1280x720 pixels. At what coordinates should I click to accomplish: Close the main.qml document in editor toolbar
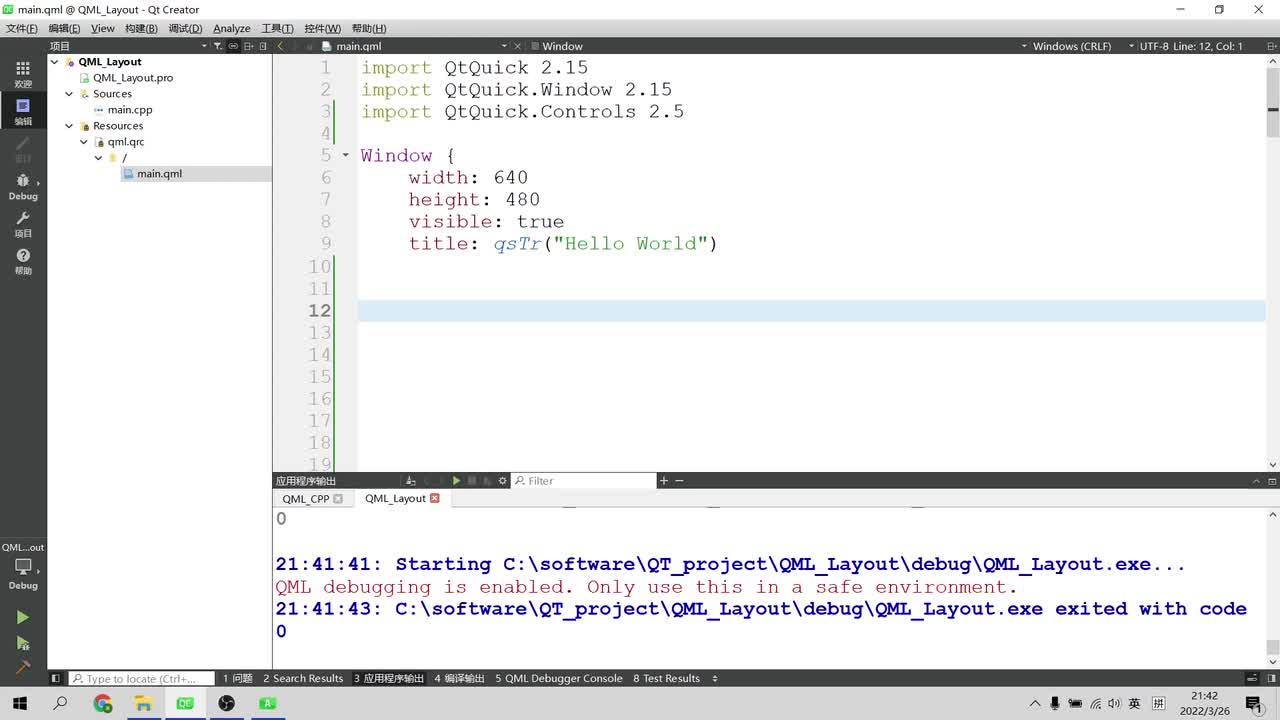pyautogui.click(x=518, y=46)
